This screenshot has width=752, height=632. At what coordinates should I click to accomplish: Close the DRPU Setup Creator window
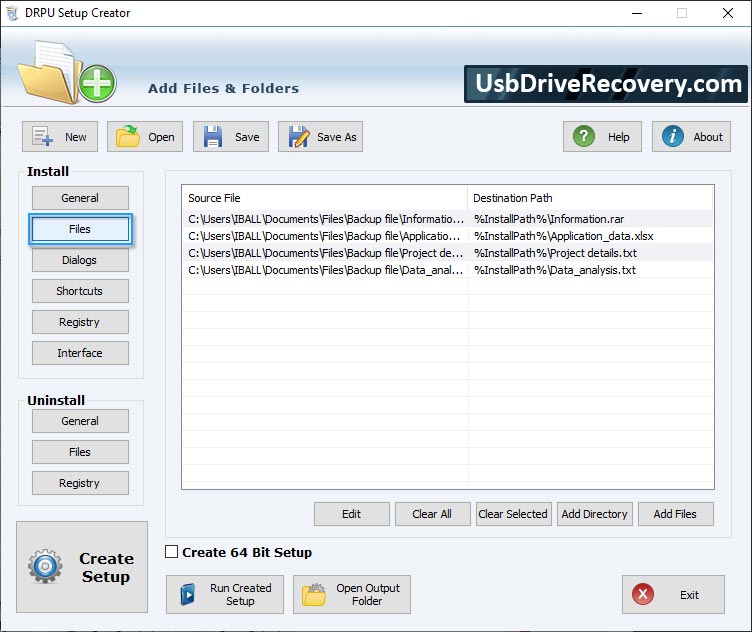pyautogui.click(x=728, y=13)
